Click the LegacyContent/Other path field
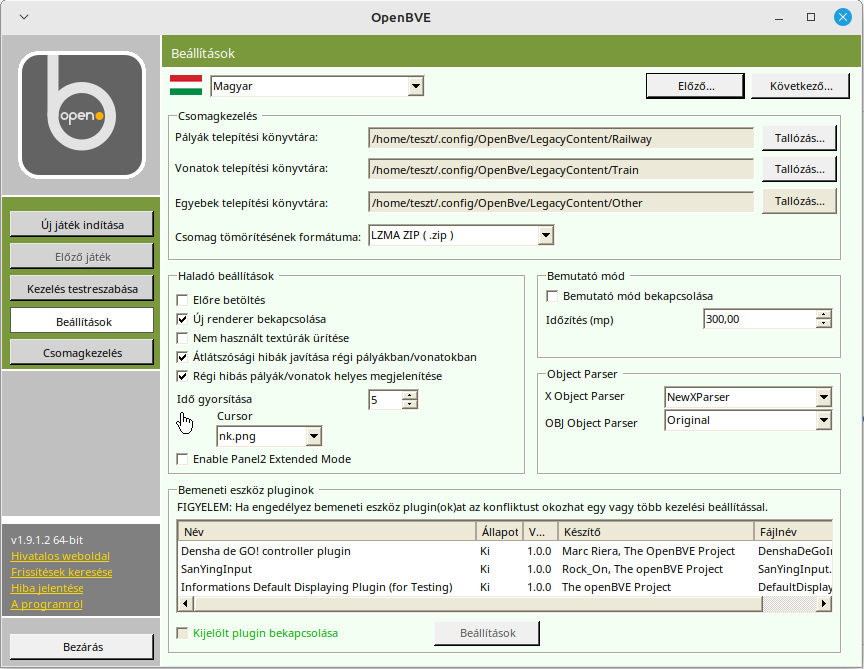Image resolution: width=864 pixels, height=669 pixels. (561, 203)
